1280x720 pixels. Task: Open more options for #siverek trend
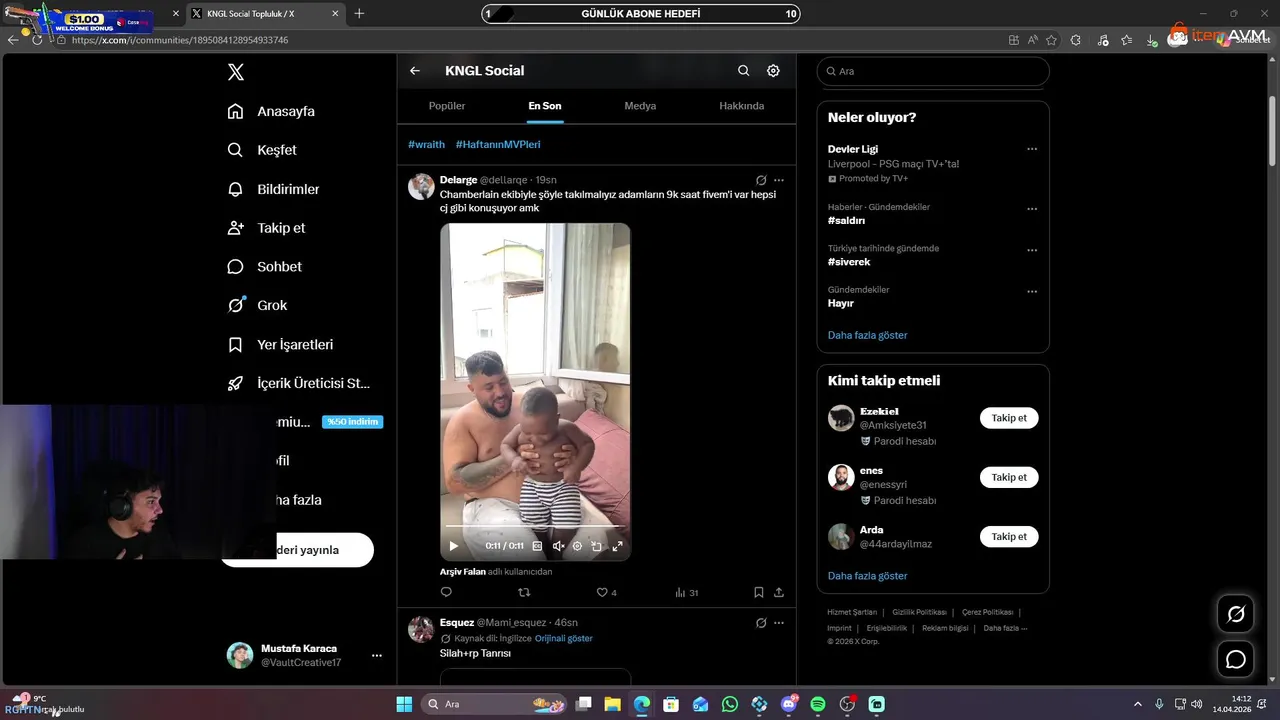click(1032, 250)
